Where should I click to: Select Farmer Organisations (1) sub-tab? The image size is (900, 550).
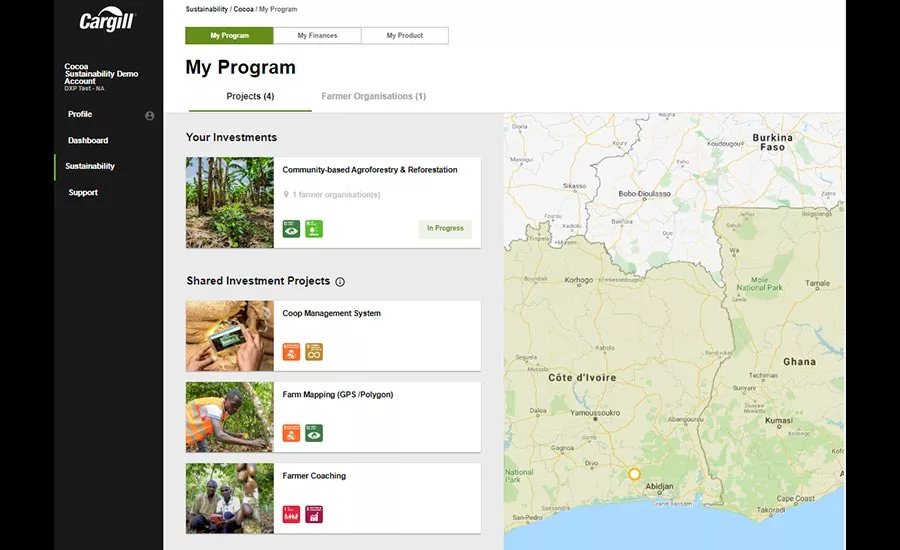(x=374, y=96)
